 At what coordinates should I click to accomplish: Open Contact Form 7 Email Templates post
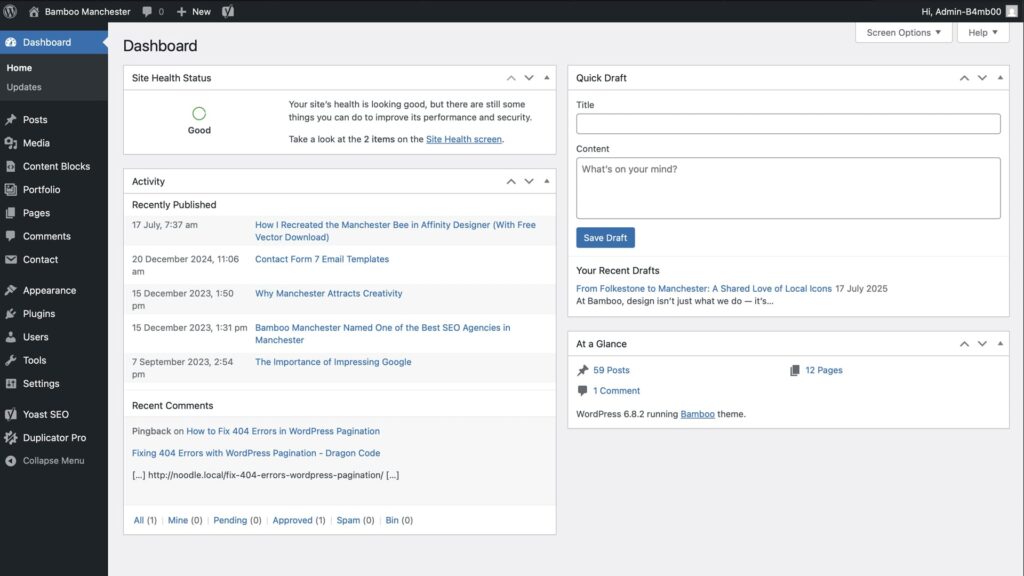pyautogui.click(x=322, y=259)
